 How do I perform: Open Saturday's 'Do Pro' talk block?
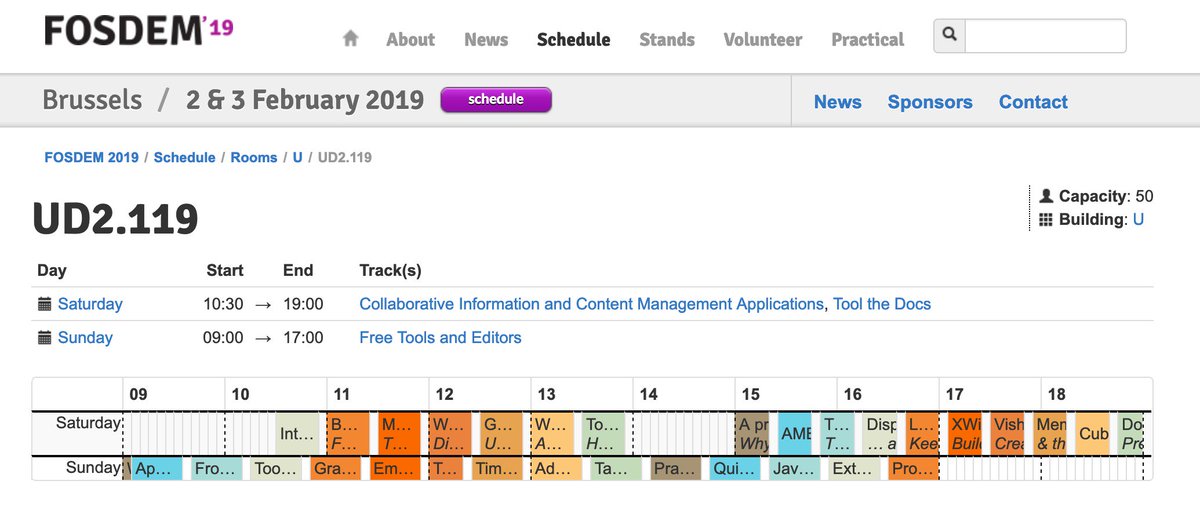pos(1131,434)
